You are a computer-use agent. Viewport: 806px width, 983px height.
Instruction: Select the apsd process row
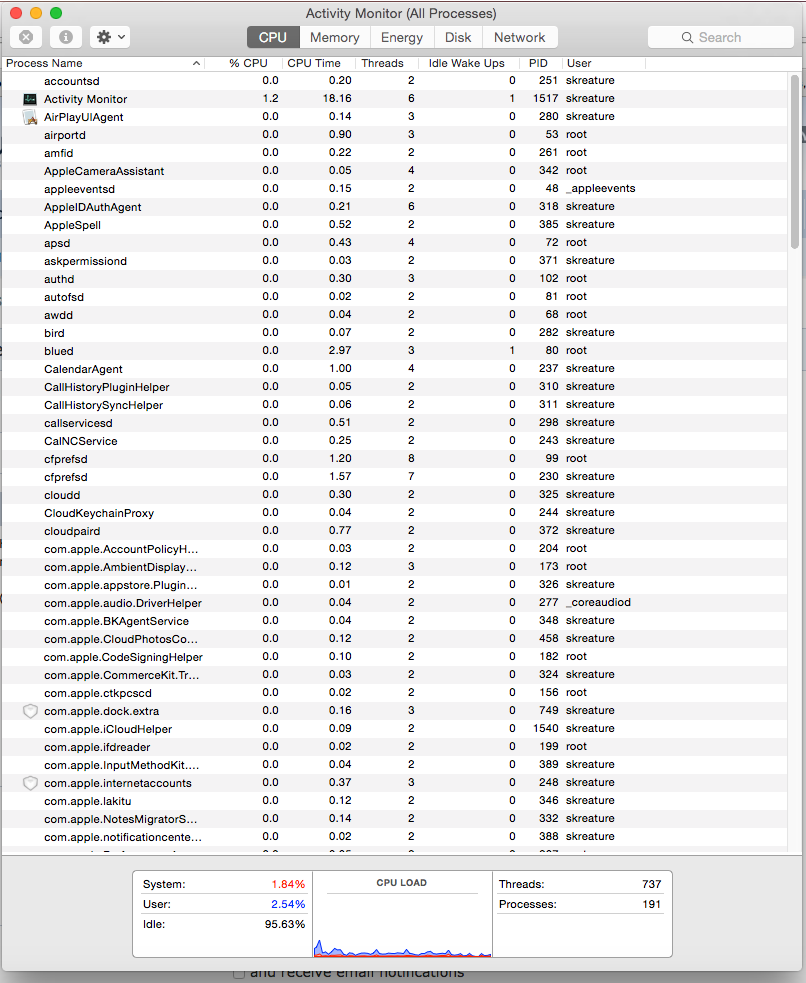[x=395, y=243]
